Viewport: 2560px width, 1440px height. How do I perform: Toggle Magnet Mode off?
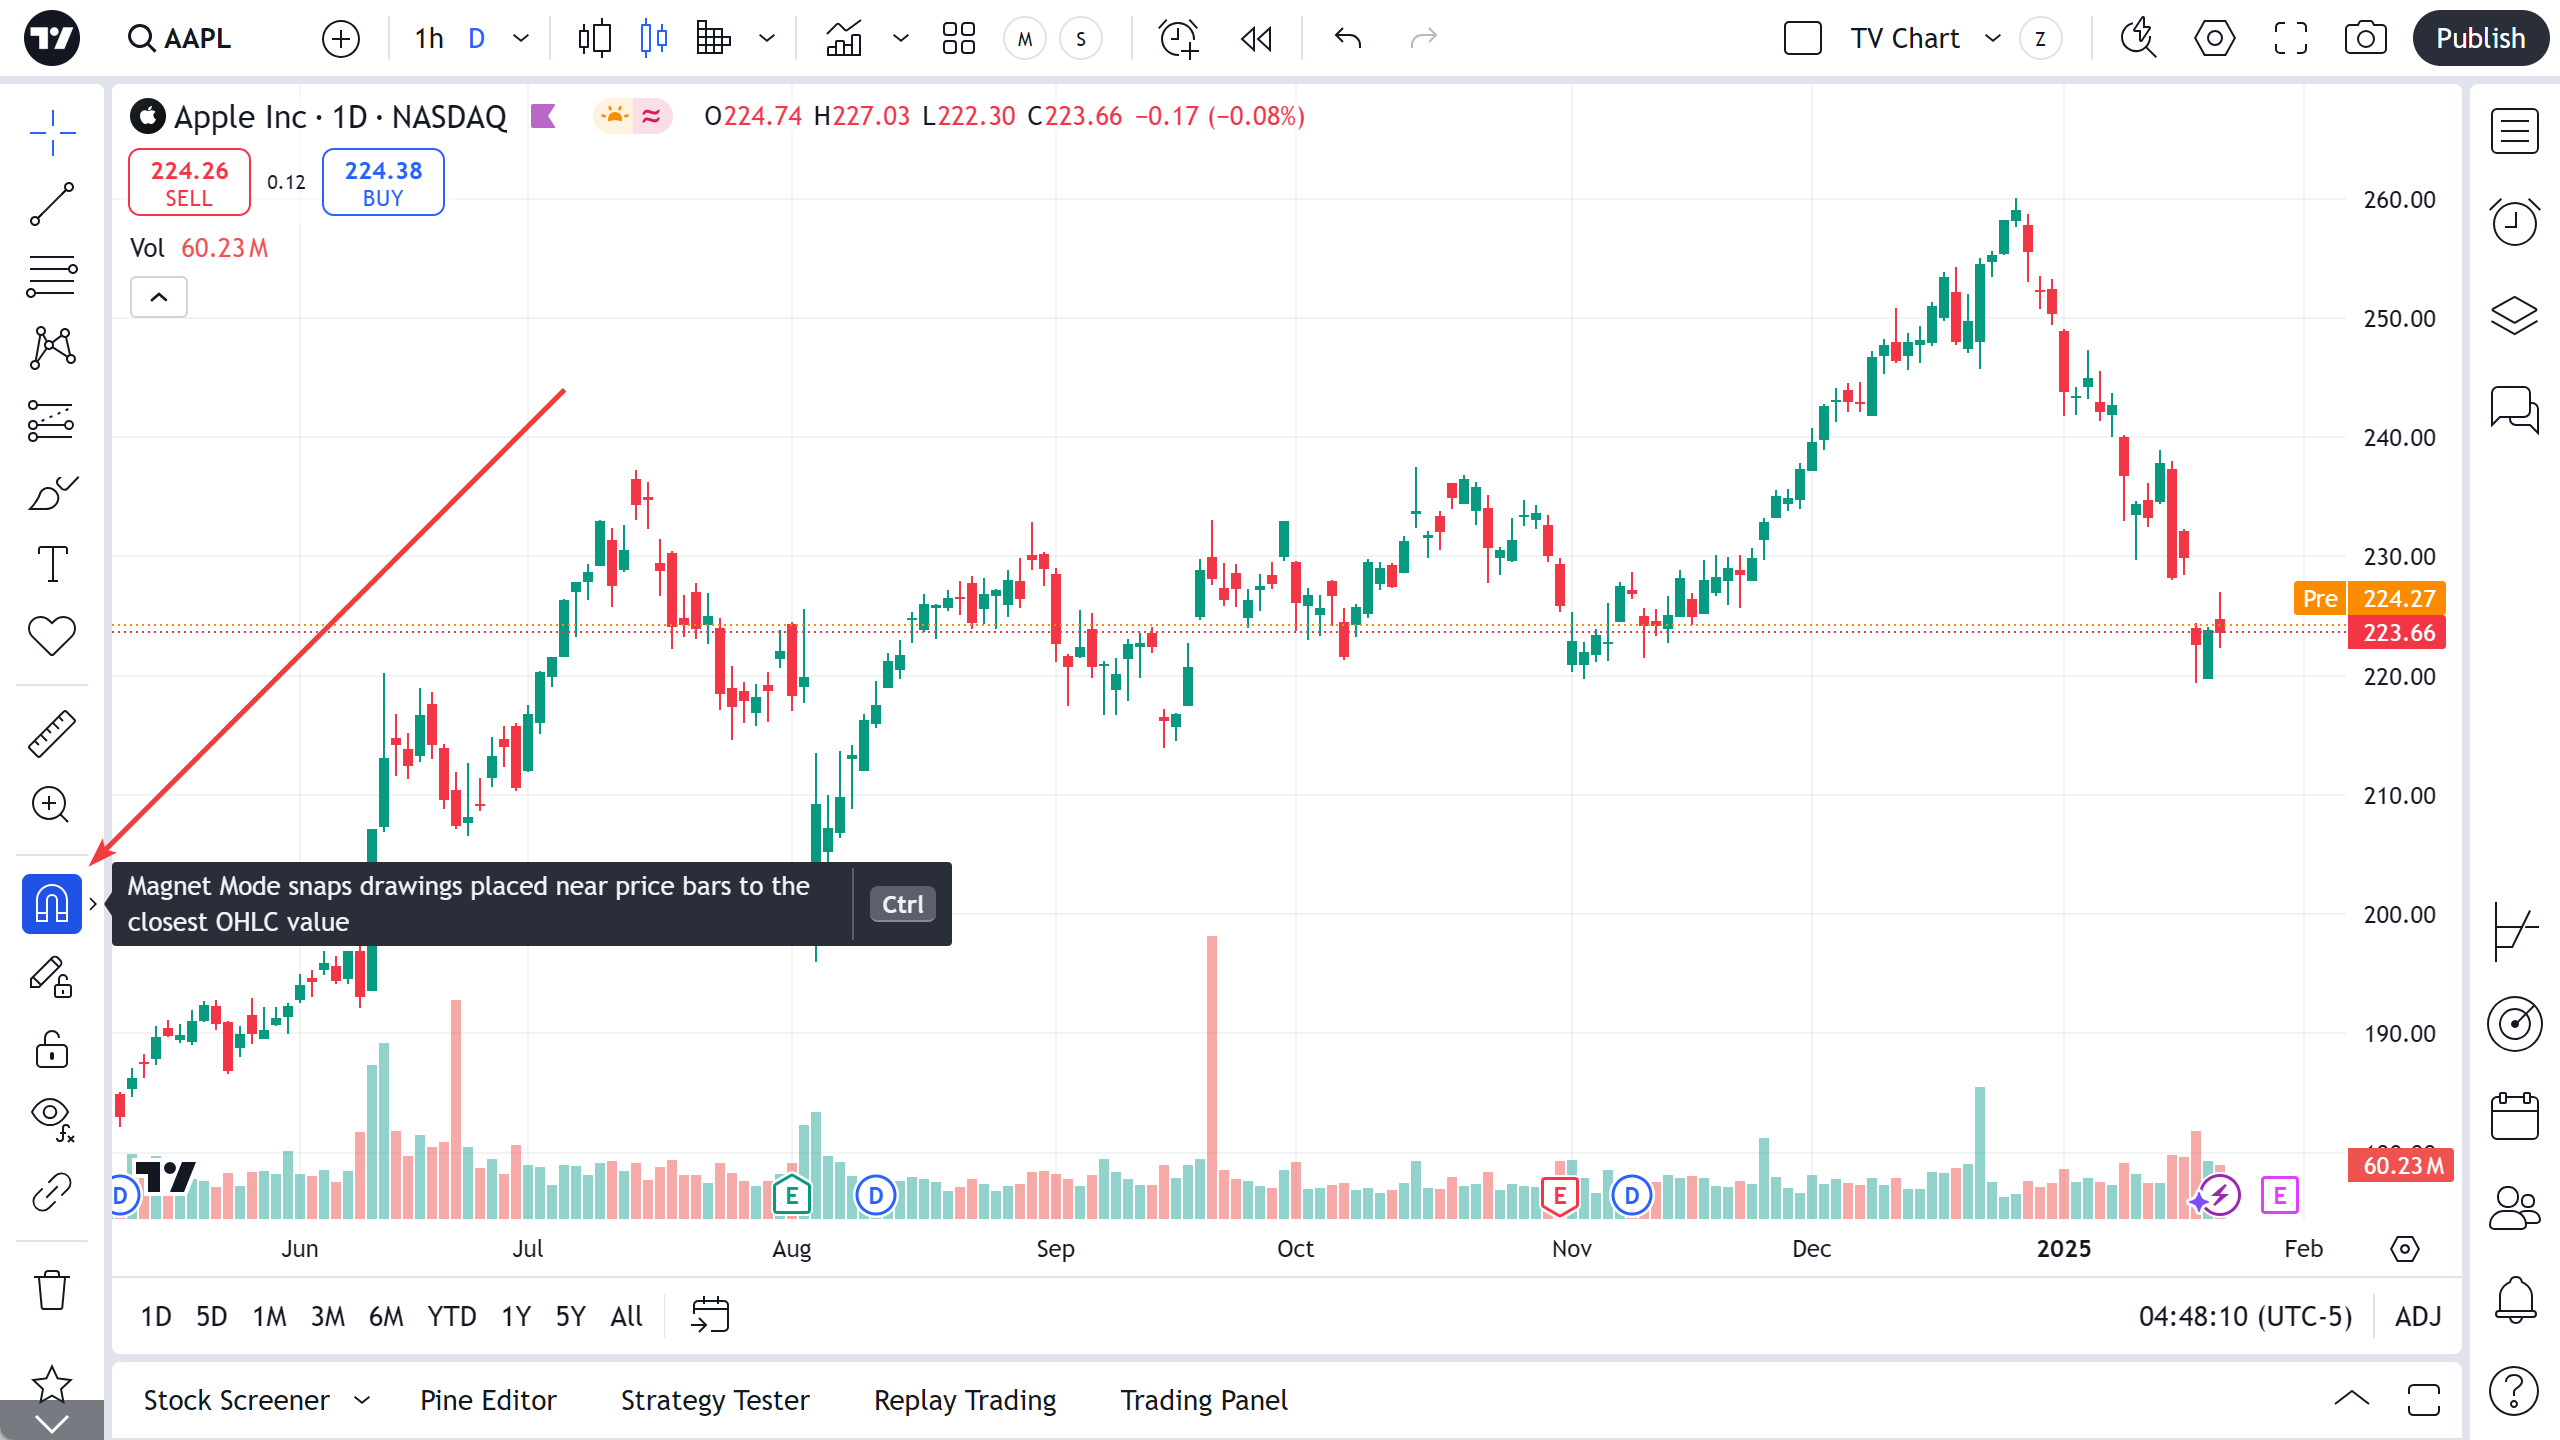[x=51, y=904]
